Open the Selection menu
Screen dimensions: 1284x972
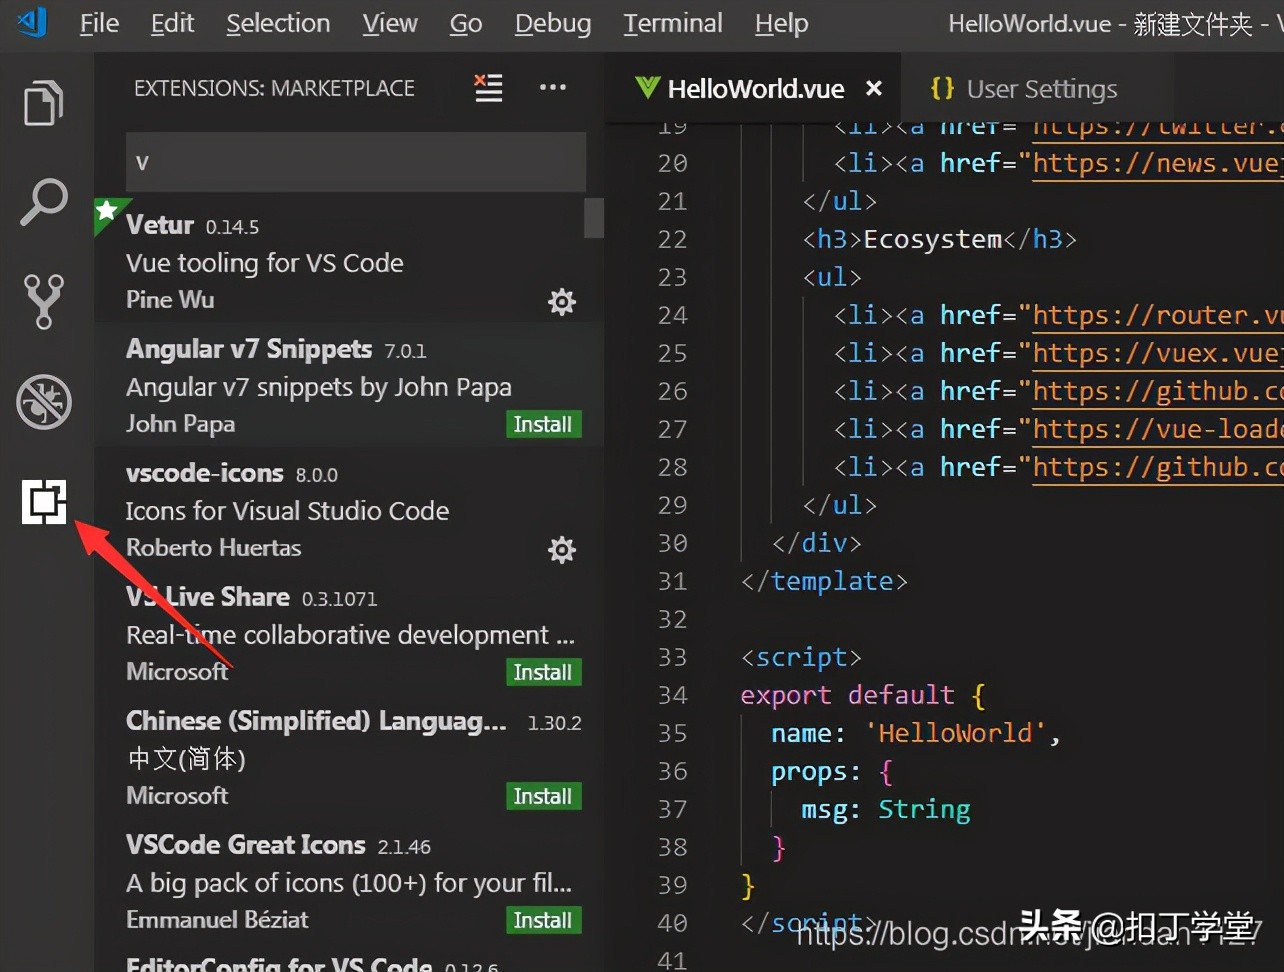(278, 23)
